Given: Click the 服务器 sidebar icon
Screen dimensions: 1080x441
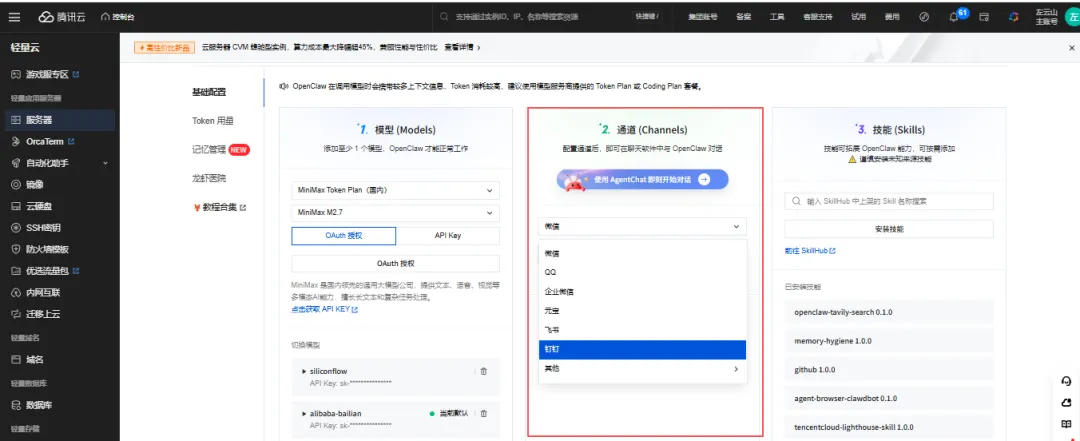Looking at the screenshot, I should (16, 120).
